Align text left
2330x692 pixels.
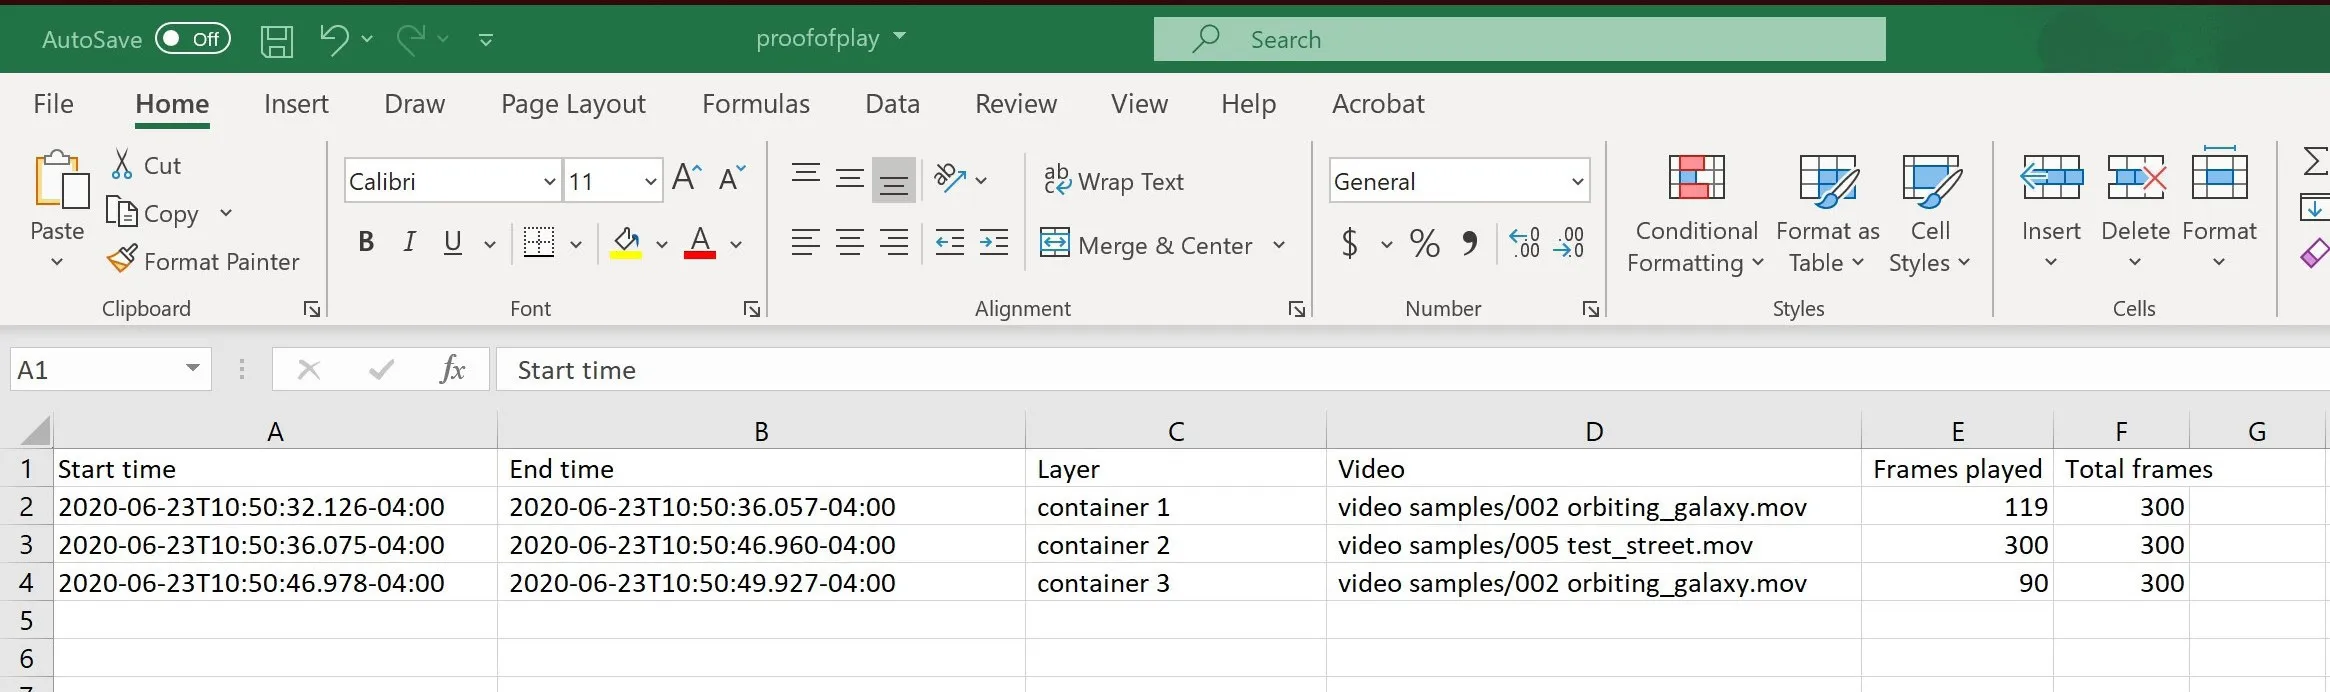[x=806, y=242]
